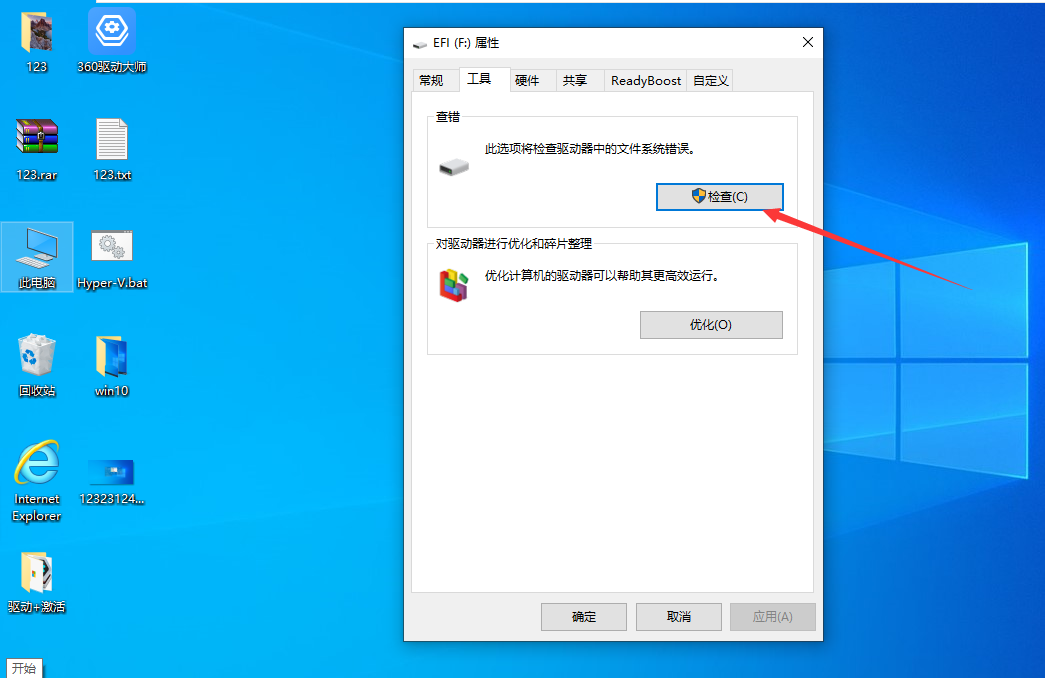Click the 取消 button
Image resolution: width=1045 pixels, height=678 pixels.
[678, 617]
